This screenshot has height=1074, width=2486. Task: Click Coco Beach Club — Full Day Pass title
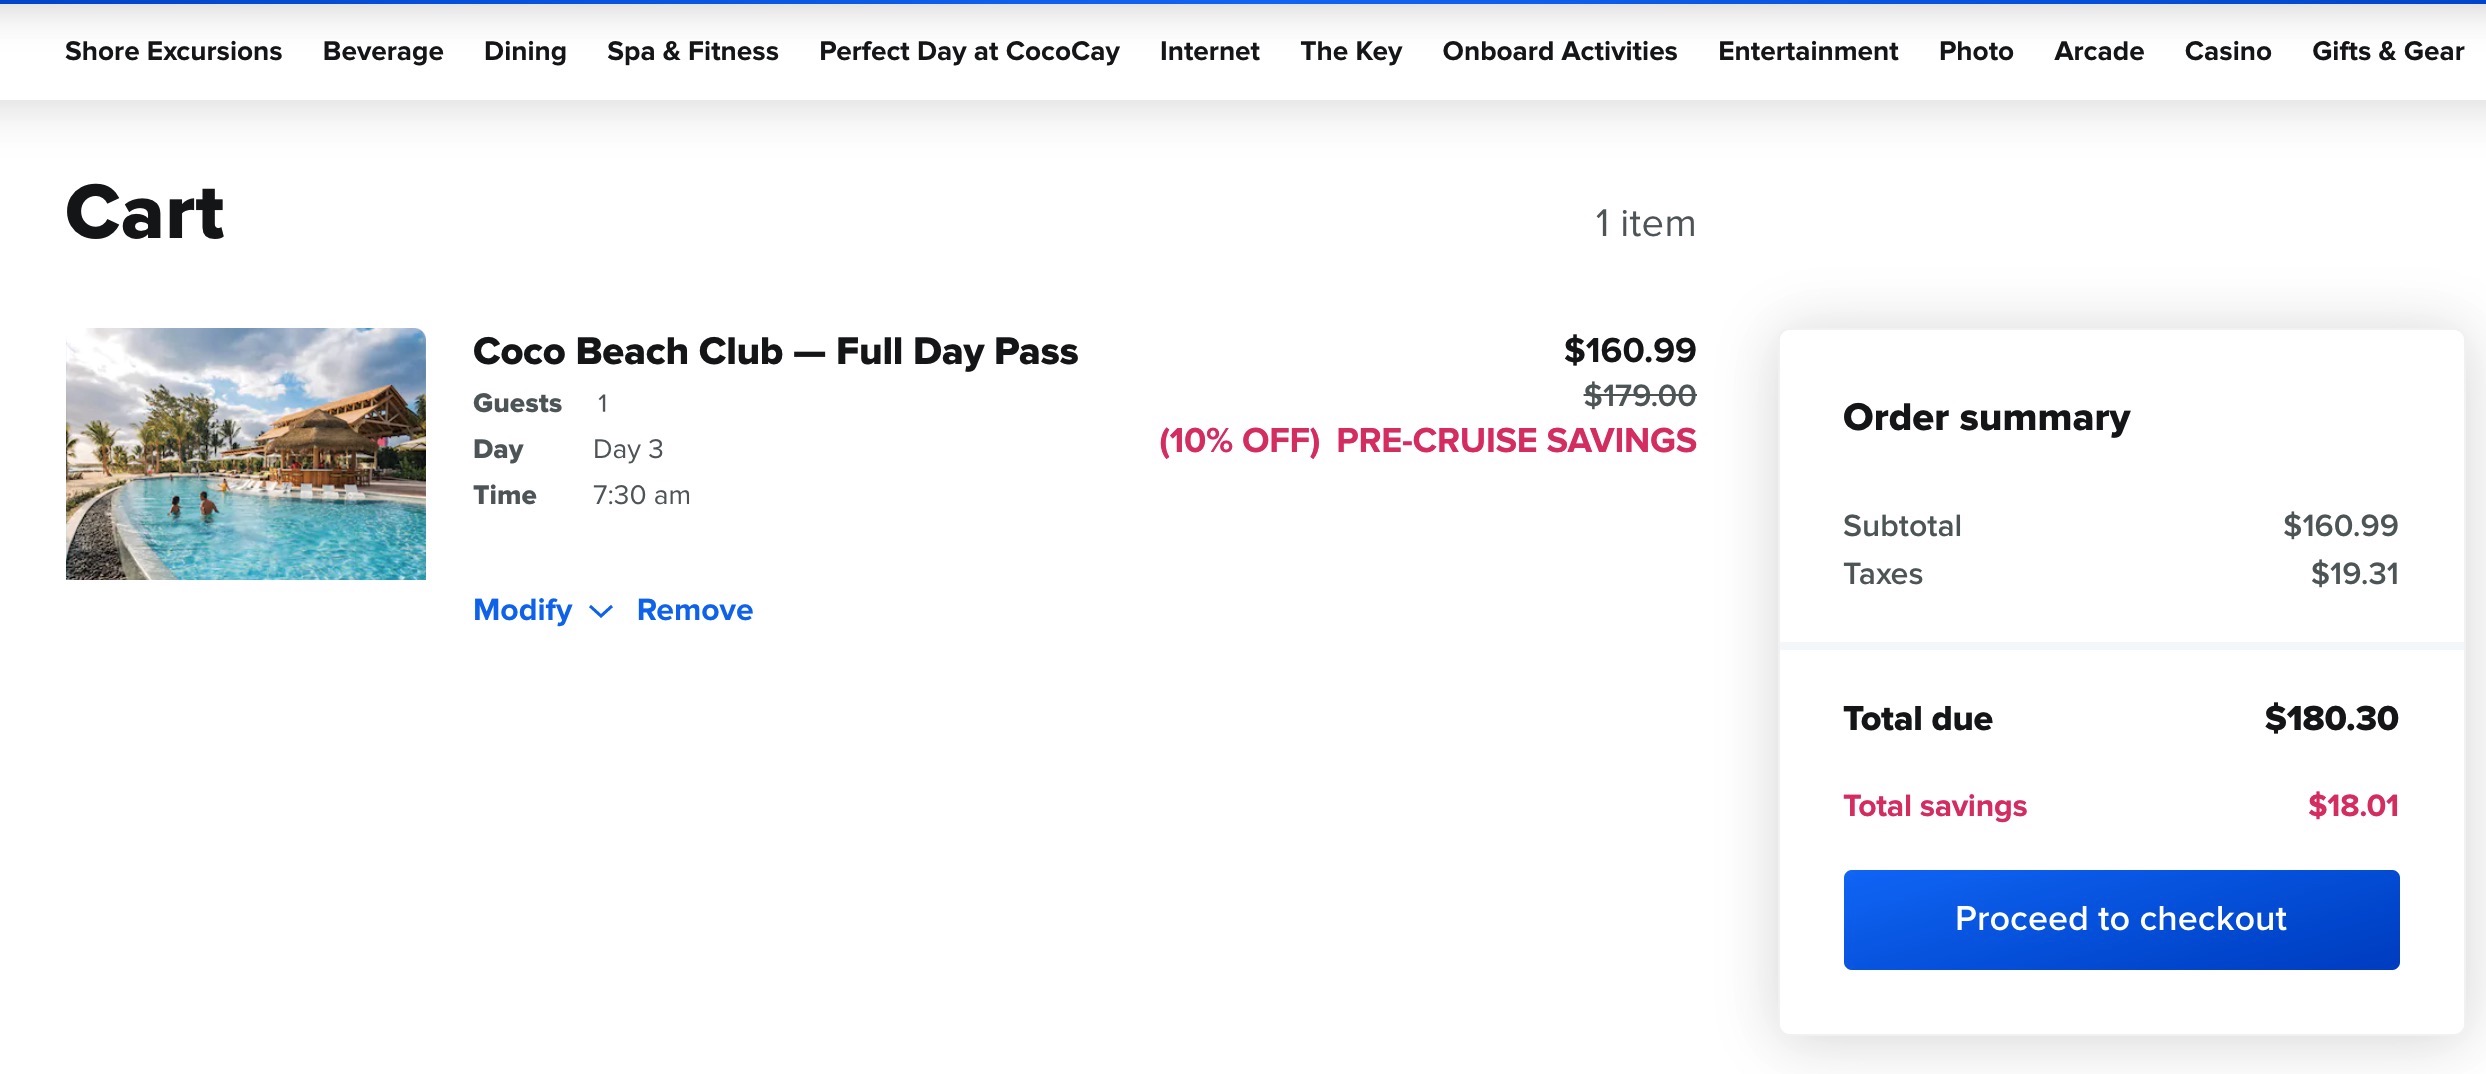(x=775, y=351)
